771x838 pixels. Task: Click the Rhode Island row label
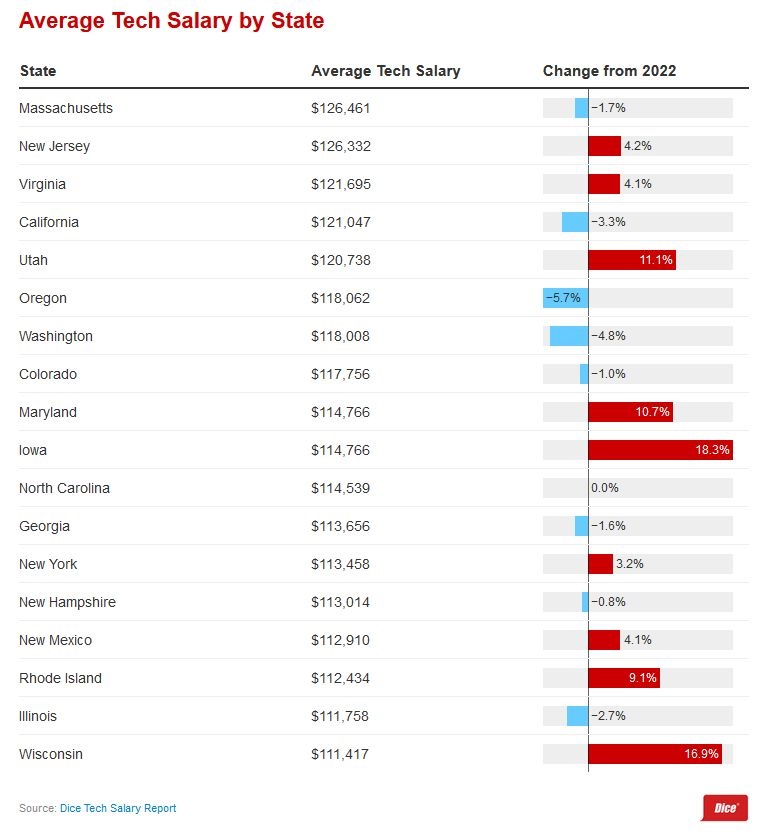point(60,678)
